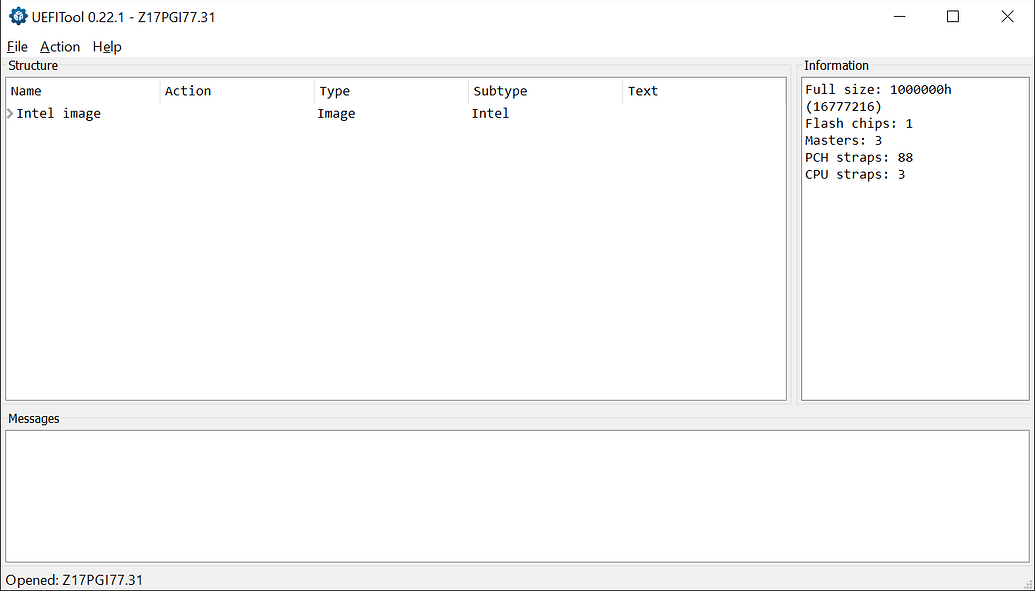
Task: Click the PCH straps line in Information
Action: (x=858, y=158)
